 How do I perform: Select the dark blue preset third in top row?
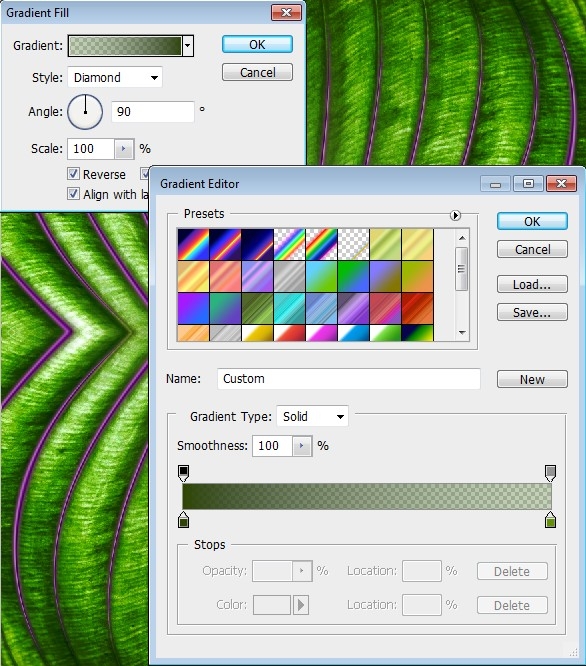coord(257,245)
